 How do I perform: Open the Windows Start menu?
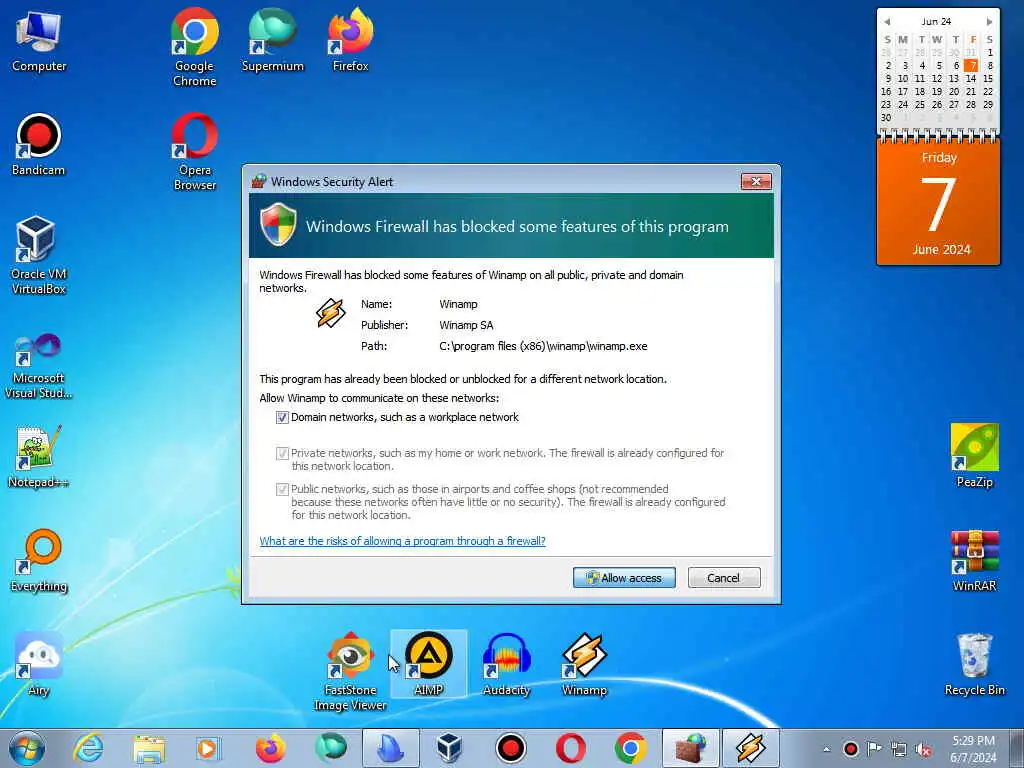pos(27,748)
